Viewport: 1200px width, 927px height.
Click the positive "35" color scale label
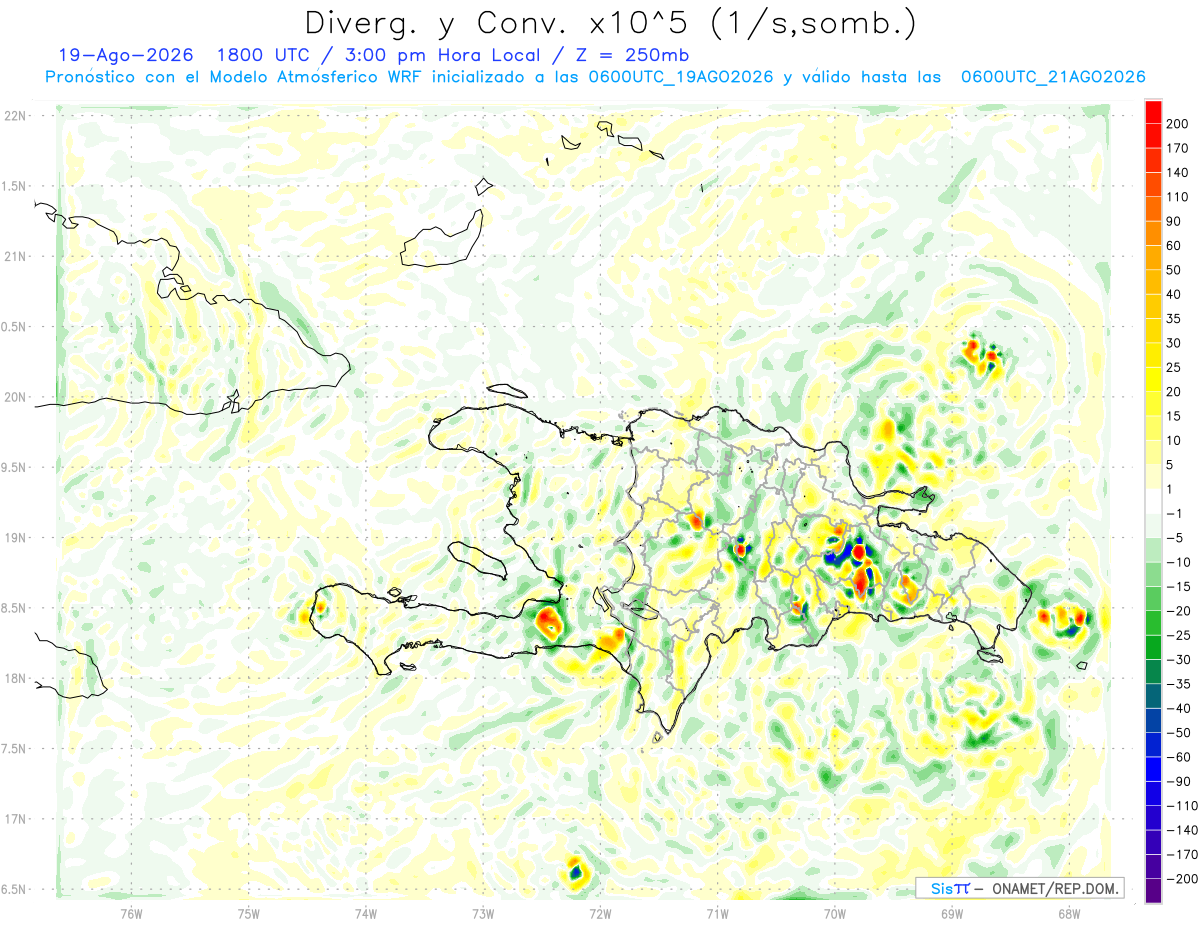[x=1175, y=318]
